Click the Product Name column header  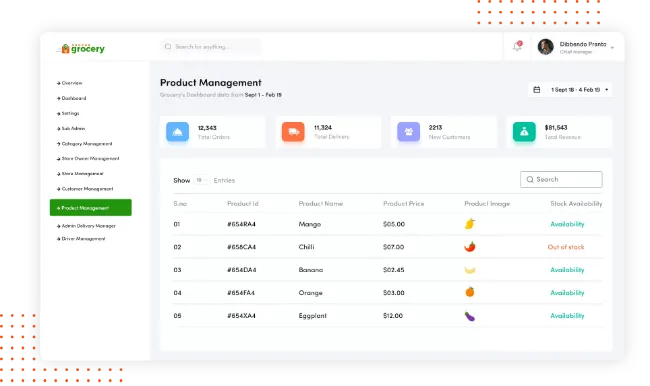(x=320, y=204)
